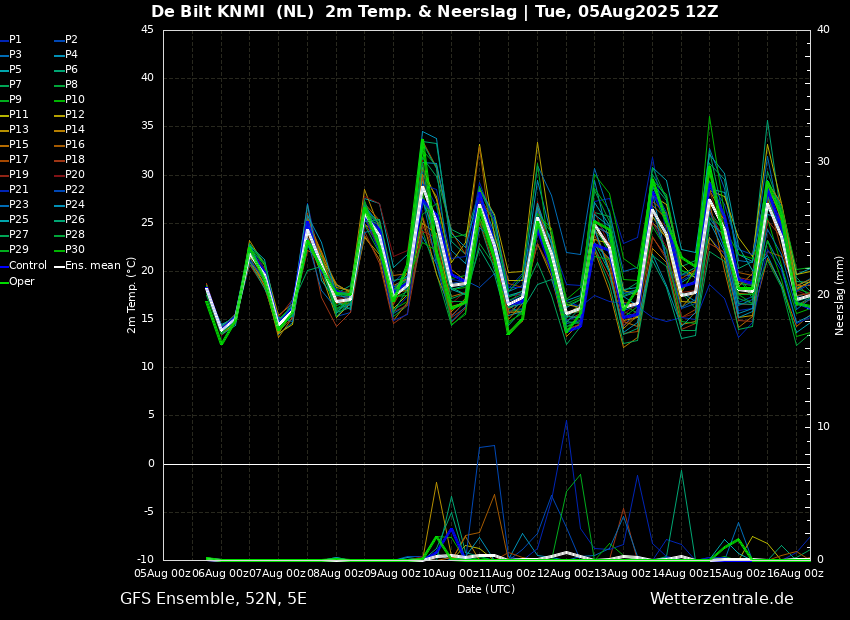This screenshot has height=620, width=850.
Task: Select the P2 legend label
Action: click(71, 40)
